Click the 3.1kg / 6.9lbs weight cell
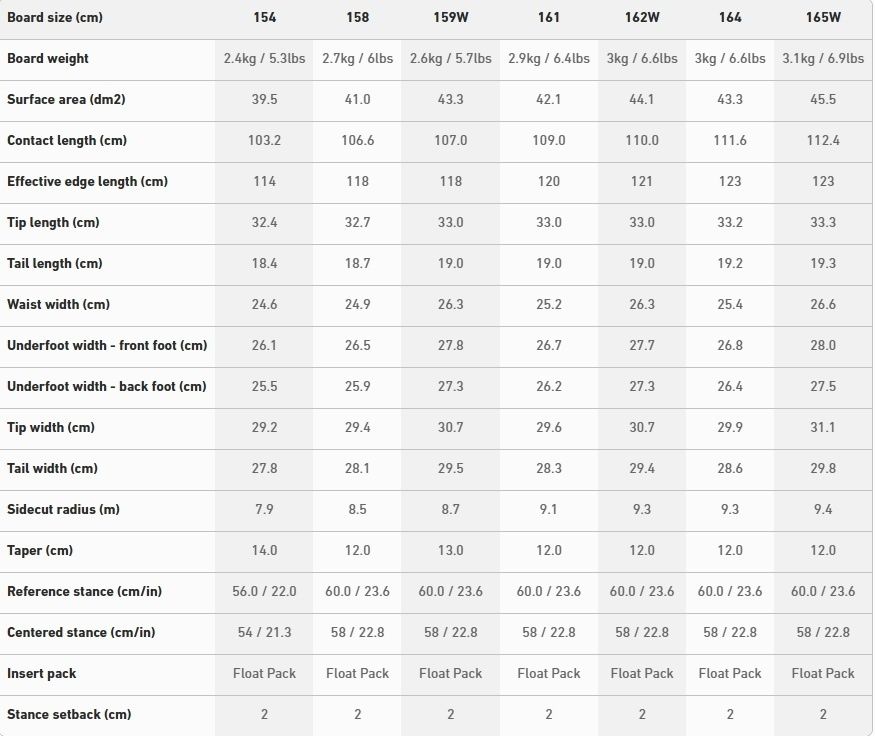This screenshot has width=875, height=736. 823,59
